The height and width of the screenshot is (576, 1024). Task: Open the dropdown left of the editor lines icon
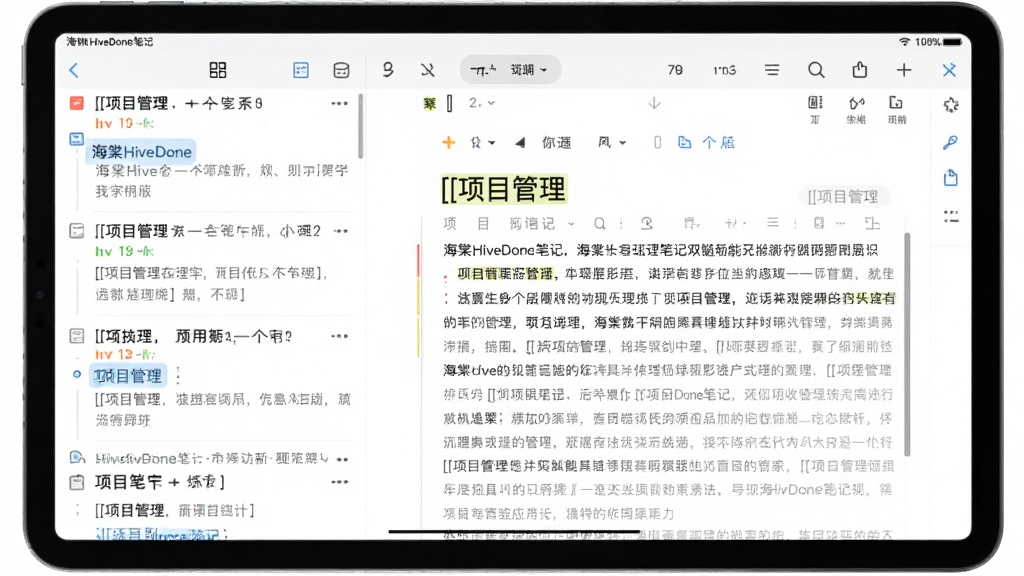(735, 223)
